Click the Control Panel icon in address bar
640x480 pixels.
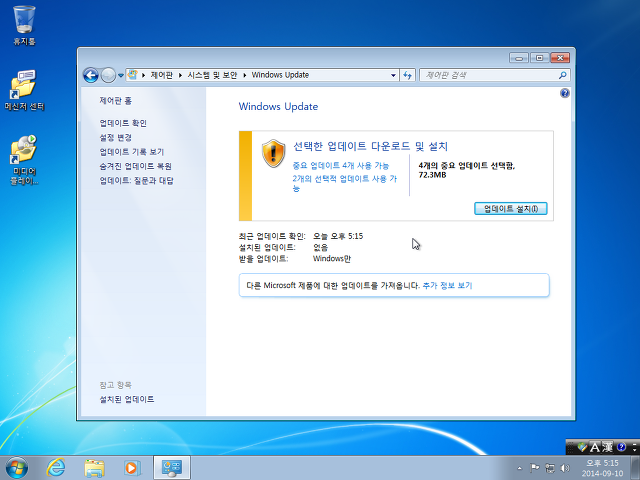coord(132,75)
